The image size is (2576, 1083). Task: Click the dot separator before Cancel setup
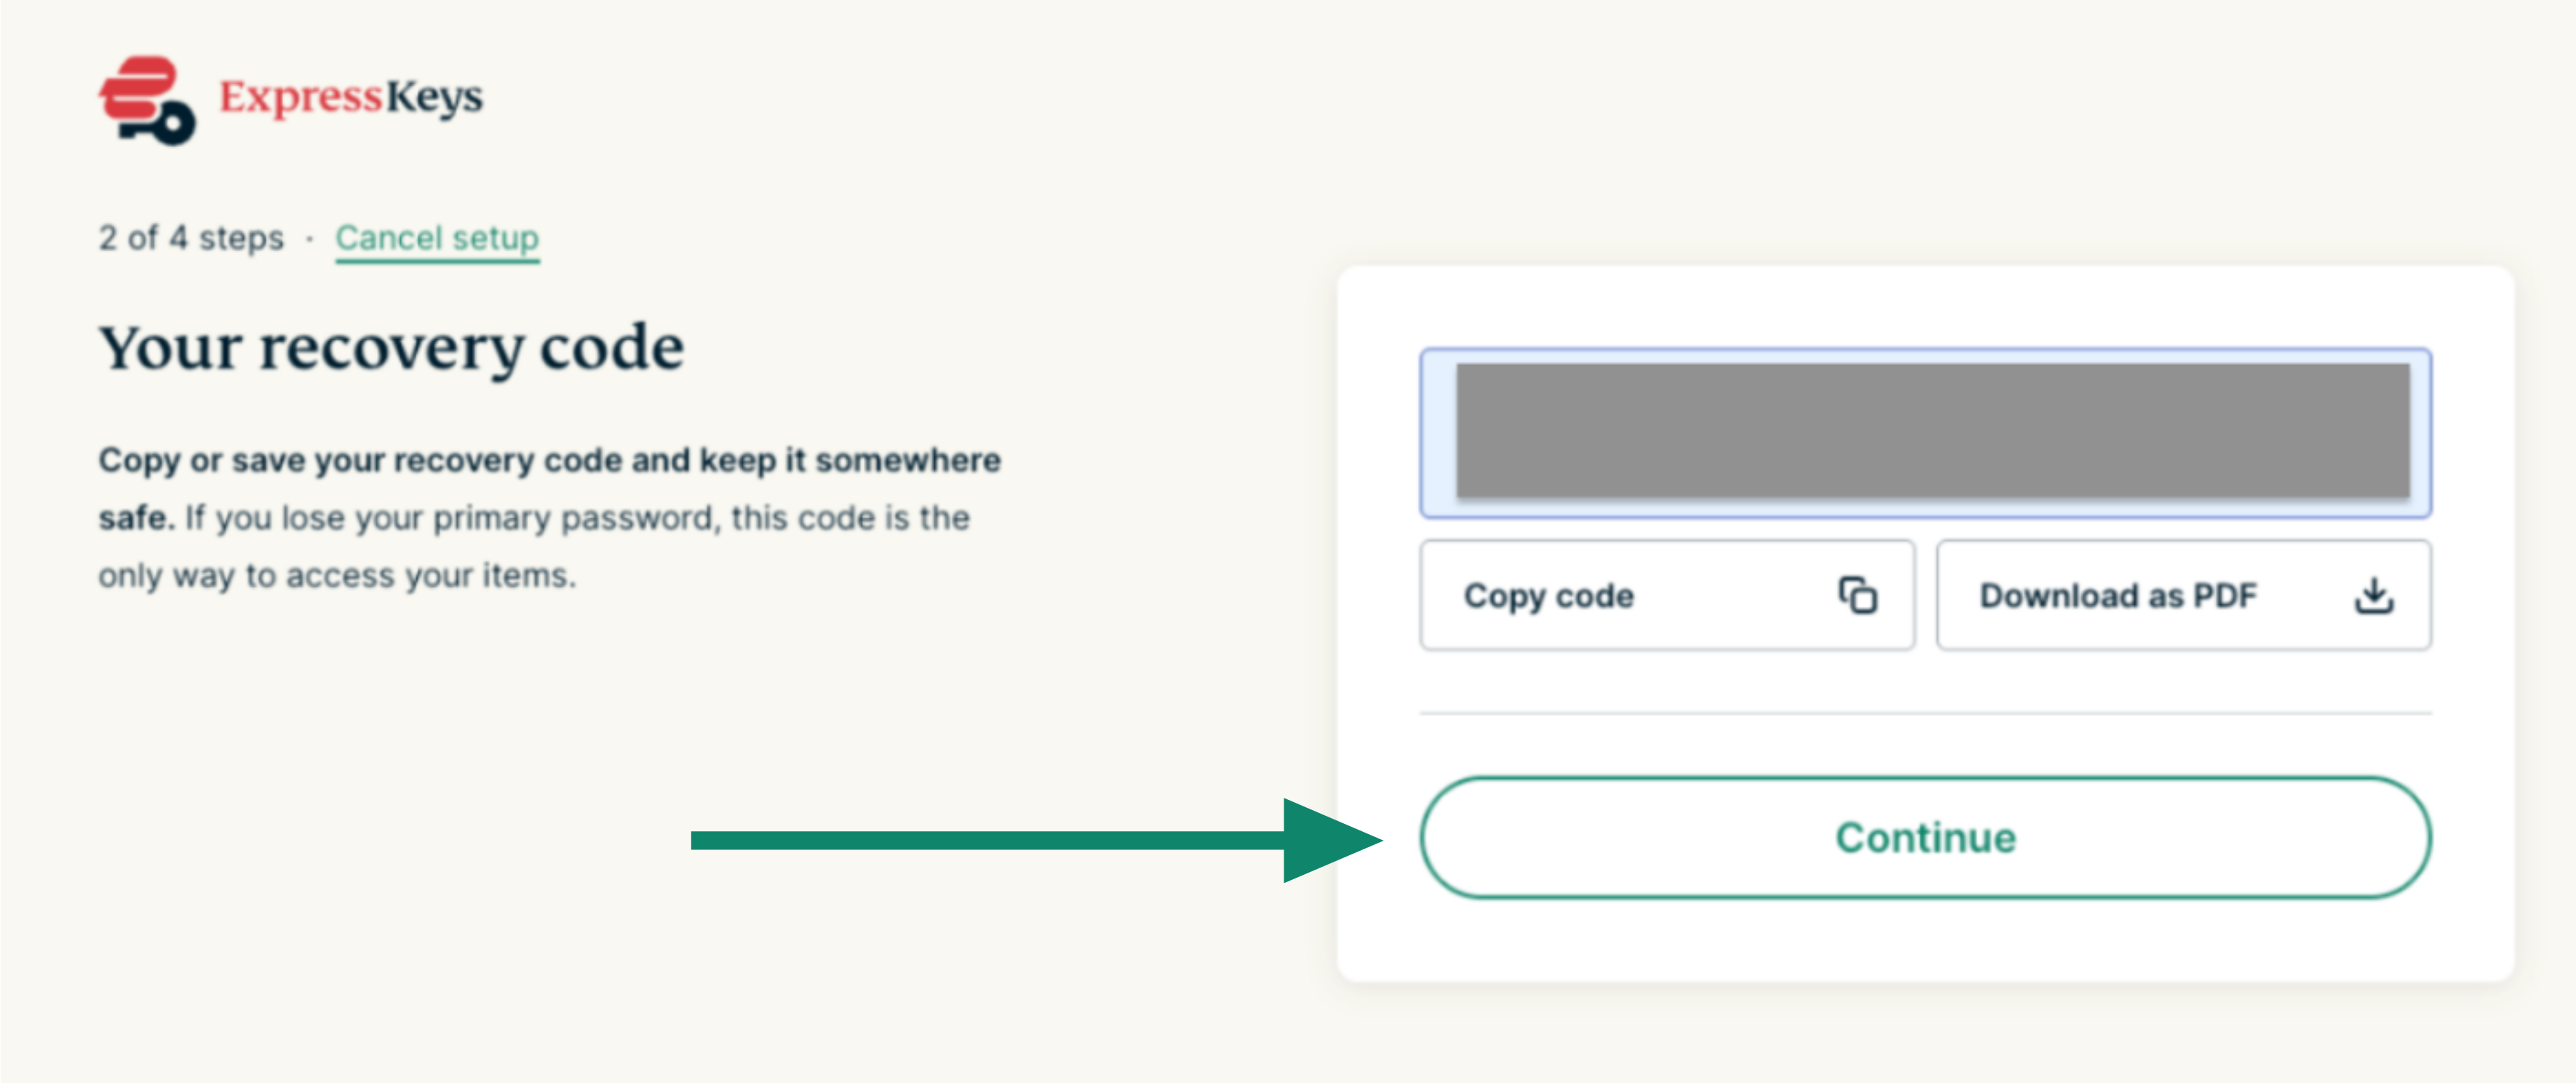pos(310,239)
